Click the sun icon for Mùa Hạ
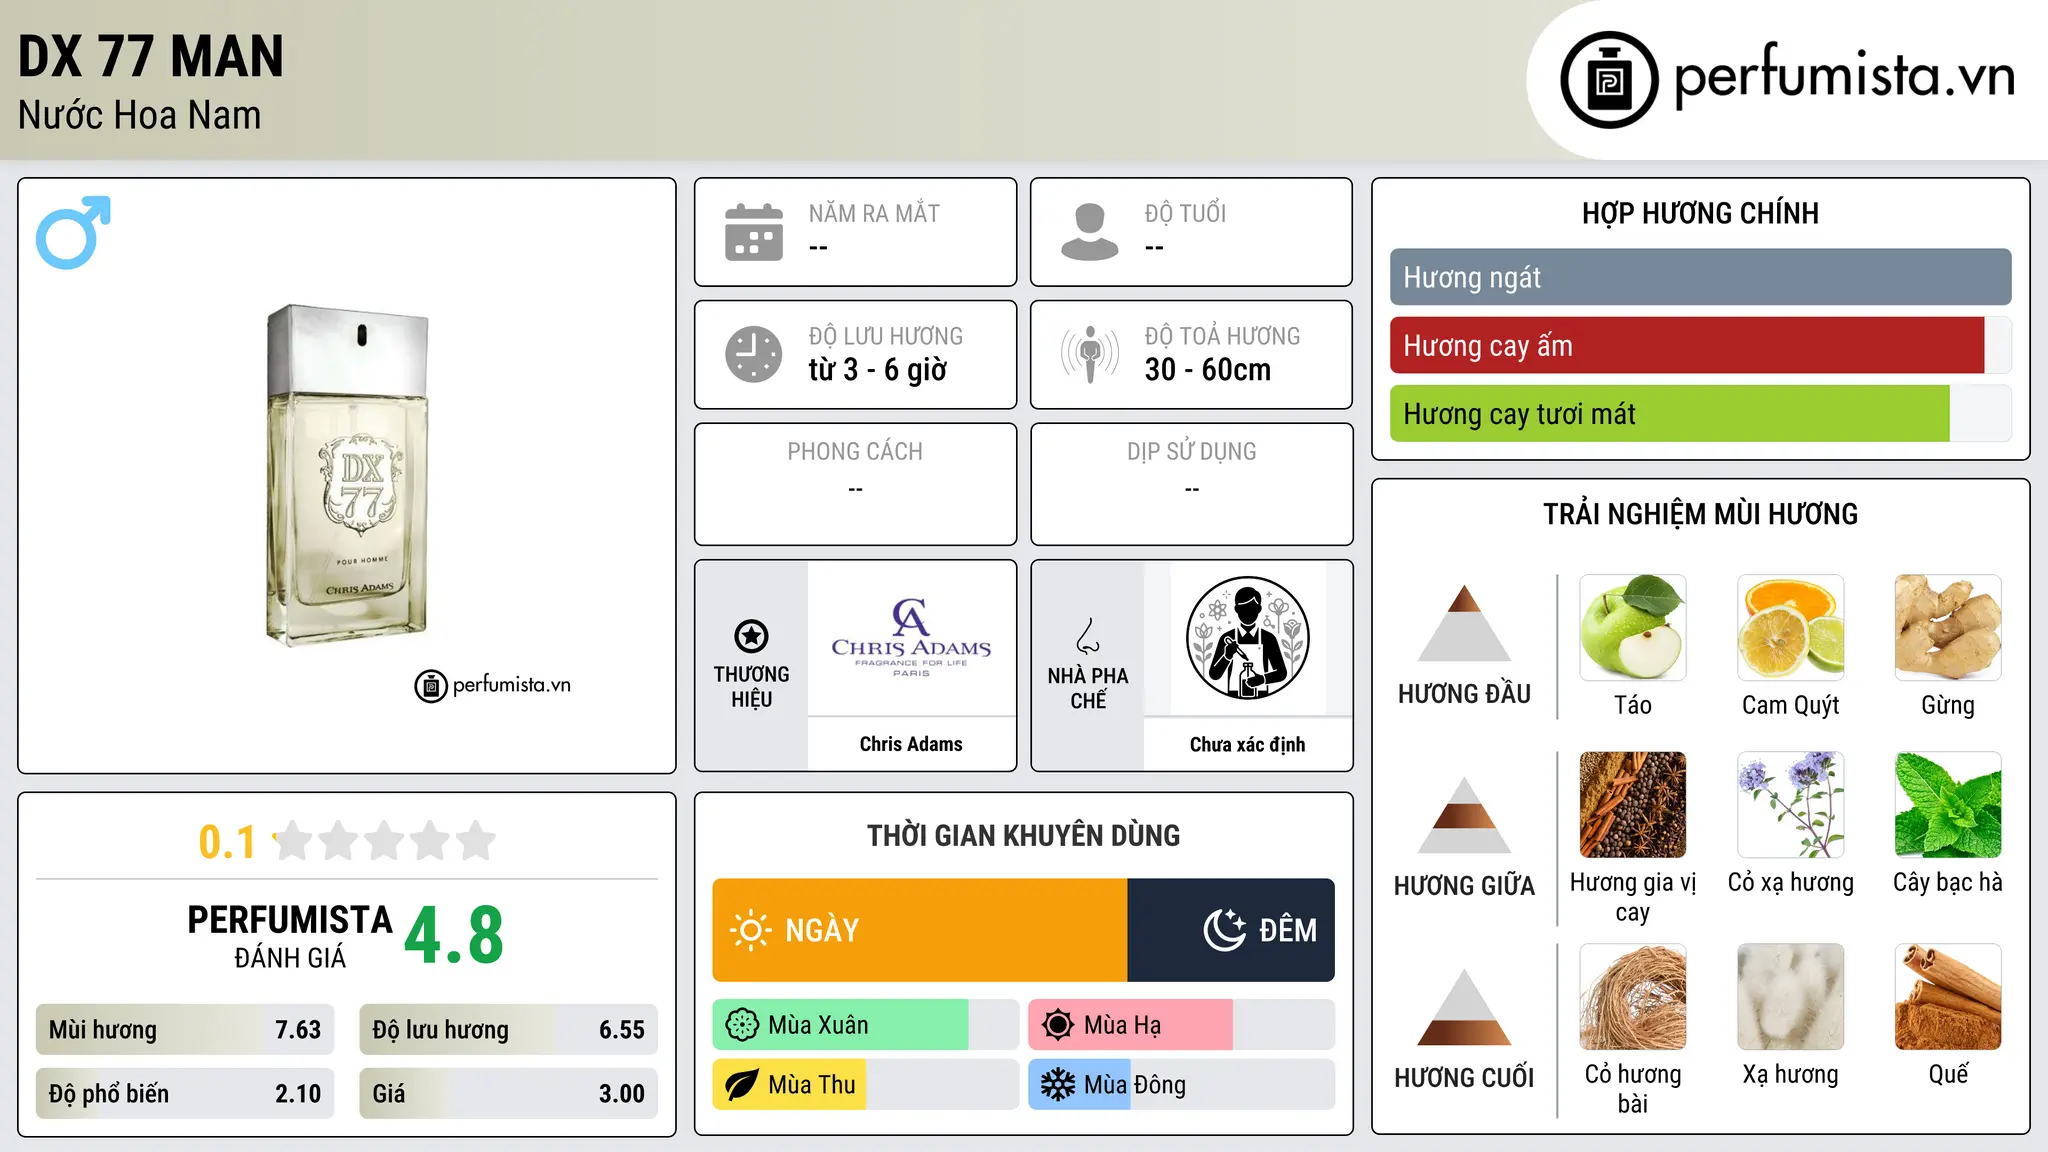This screenshot has width=2048, height=1152. 1058,1025
